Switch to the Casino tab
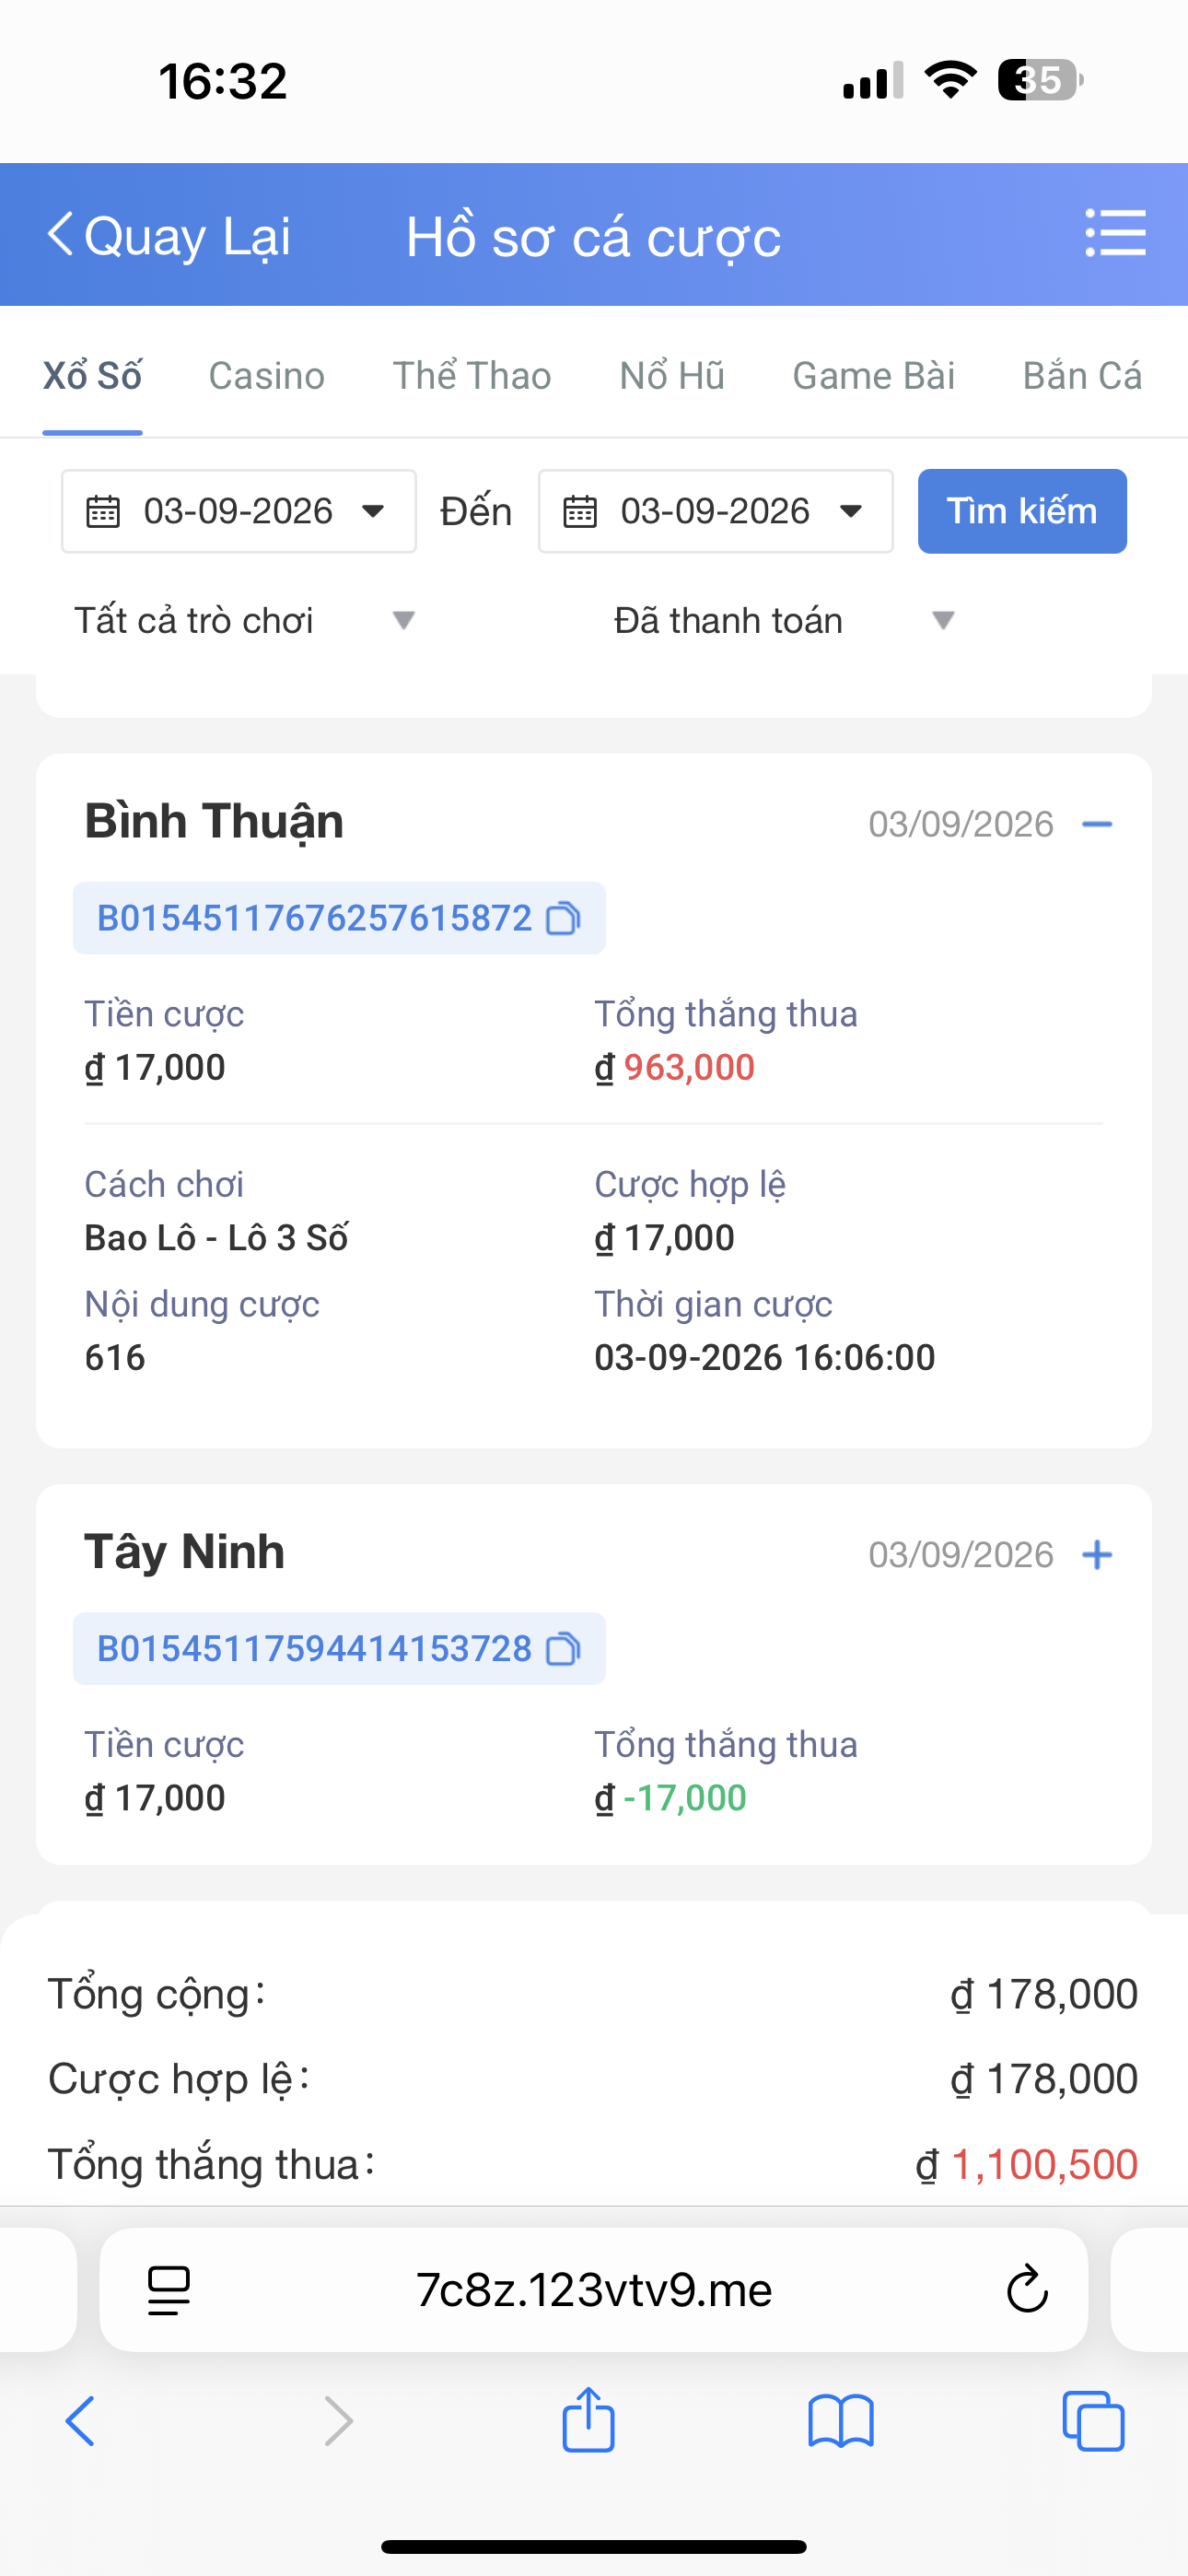Screen dimensions: 1188x2576 (266, 376)
